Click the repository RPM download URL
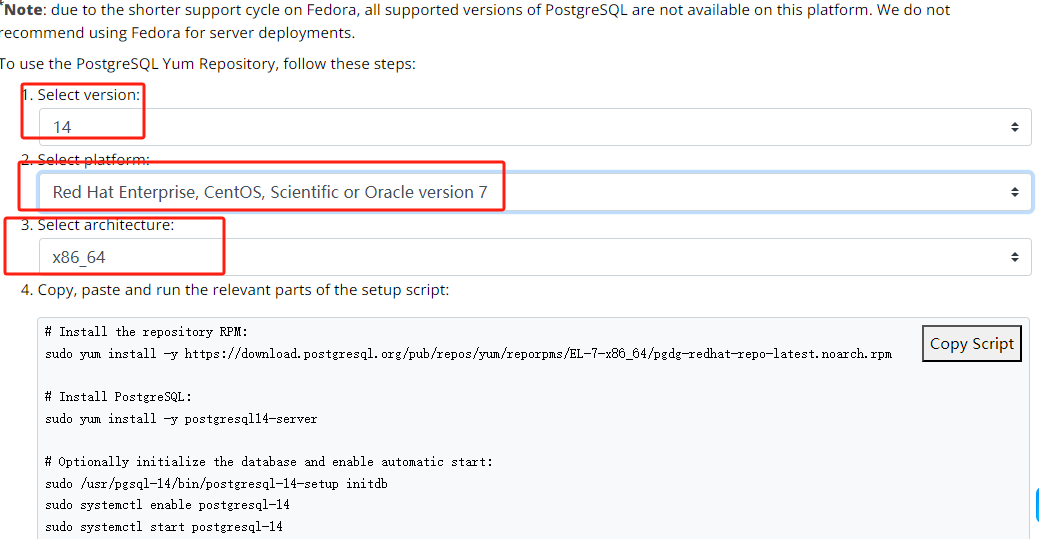The height and width of the screenshot is (539, 1039). tap(538, 354)
